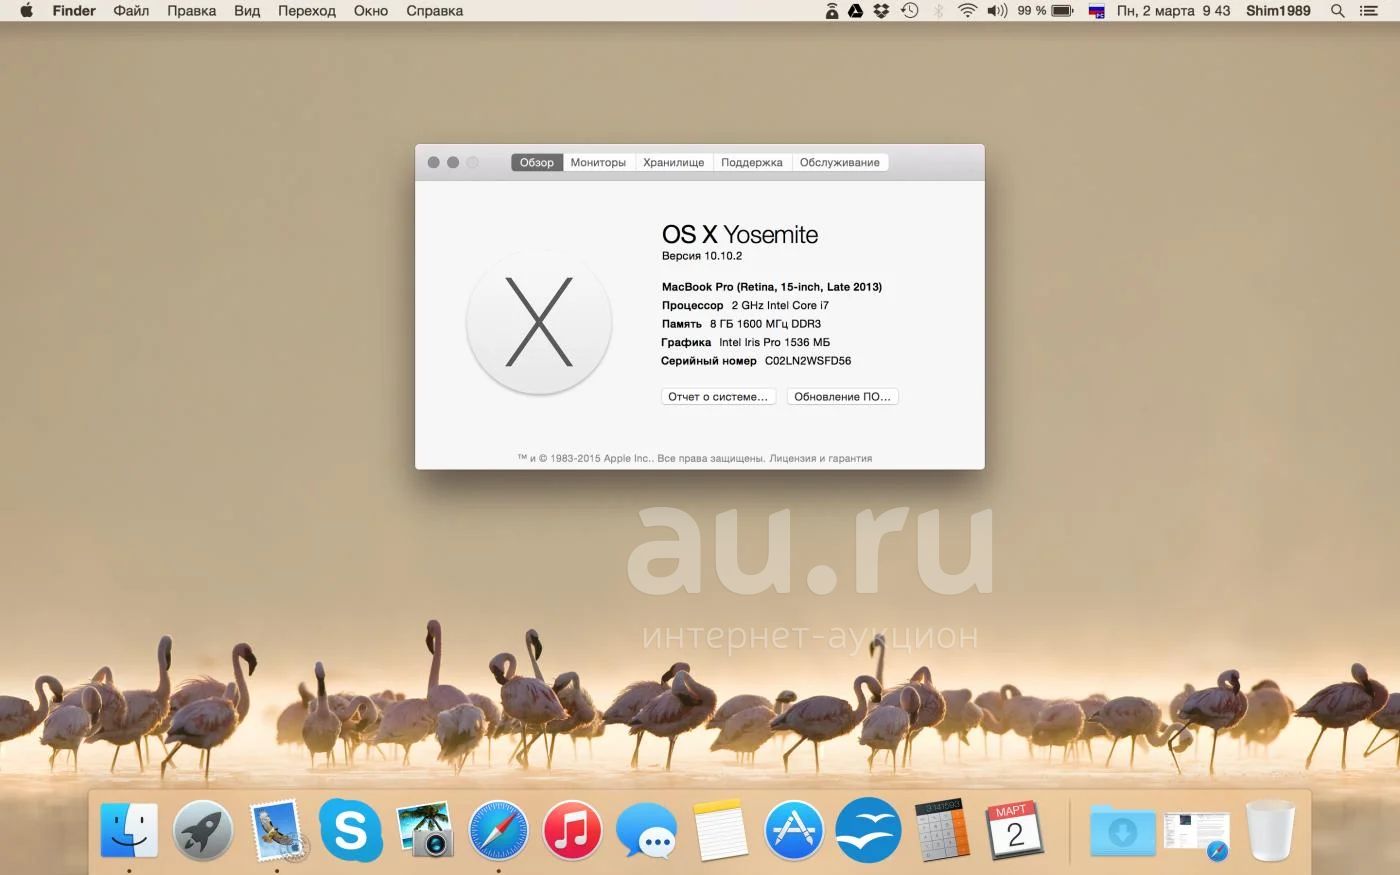
Task: Minimize the About This Mac window
Action: (x=453, y=162)
